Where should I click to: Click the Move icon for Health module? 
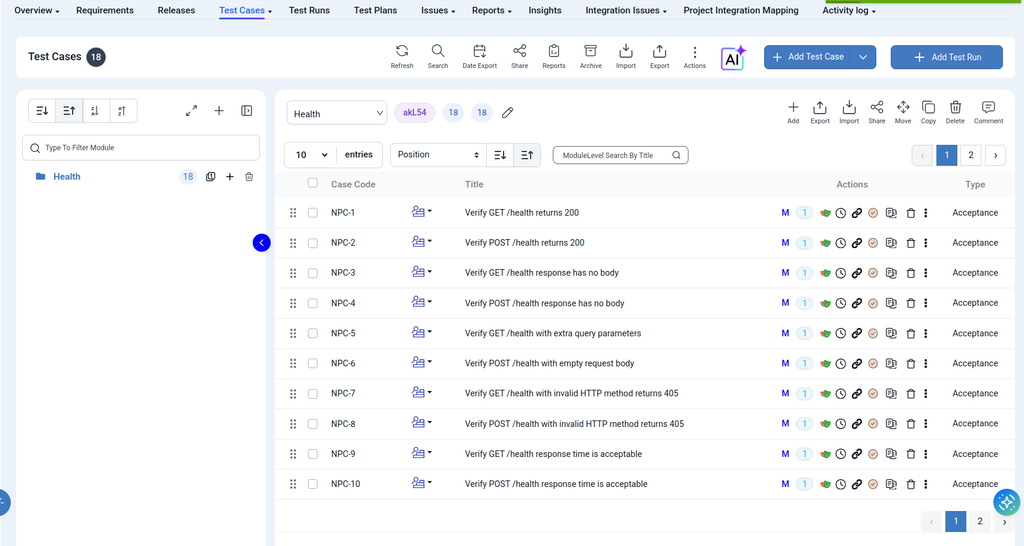click(x=903, y=107)
